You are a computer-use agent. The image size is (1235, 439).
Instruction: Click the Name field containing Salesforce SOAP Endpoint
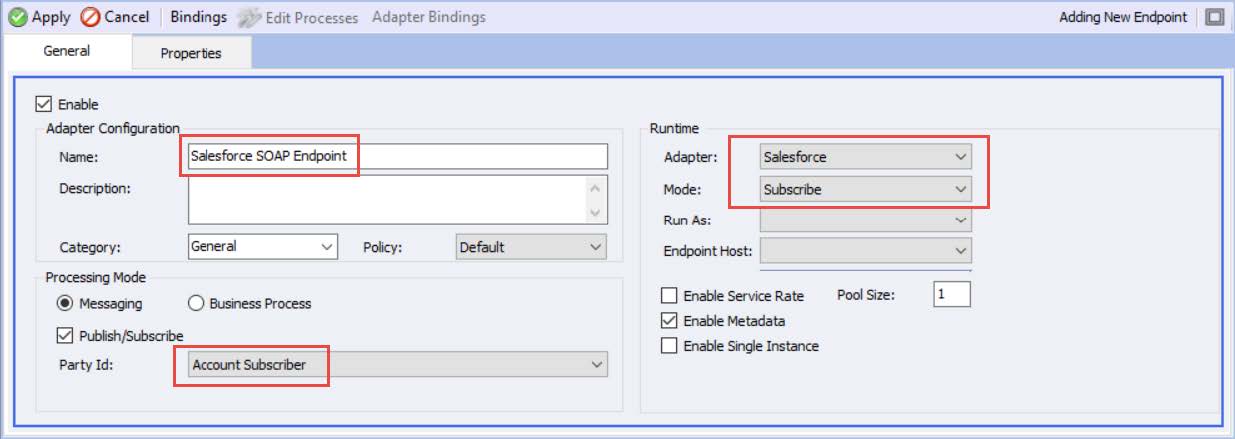point(398,157)
